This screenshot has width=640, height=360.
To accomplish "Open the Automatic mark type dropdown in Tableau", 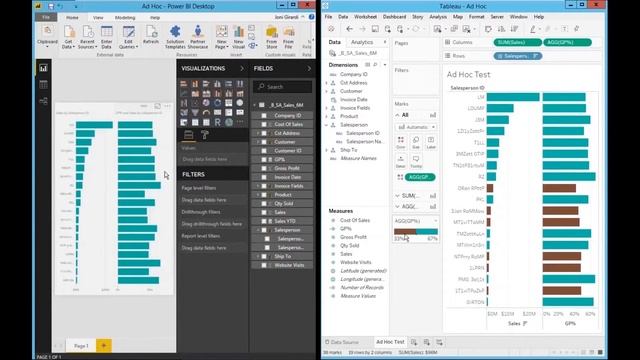I will [416, 127].
